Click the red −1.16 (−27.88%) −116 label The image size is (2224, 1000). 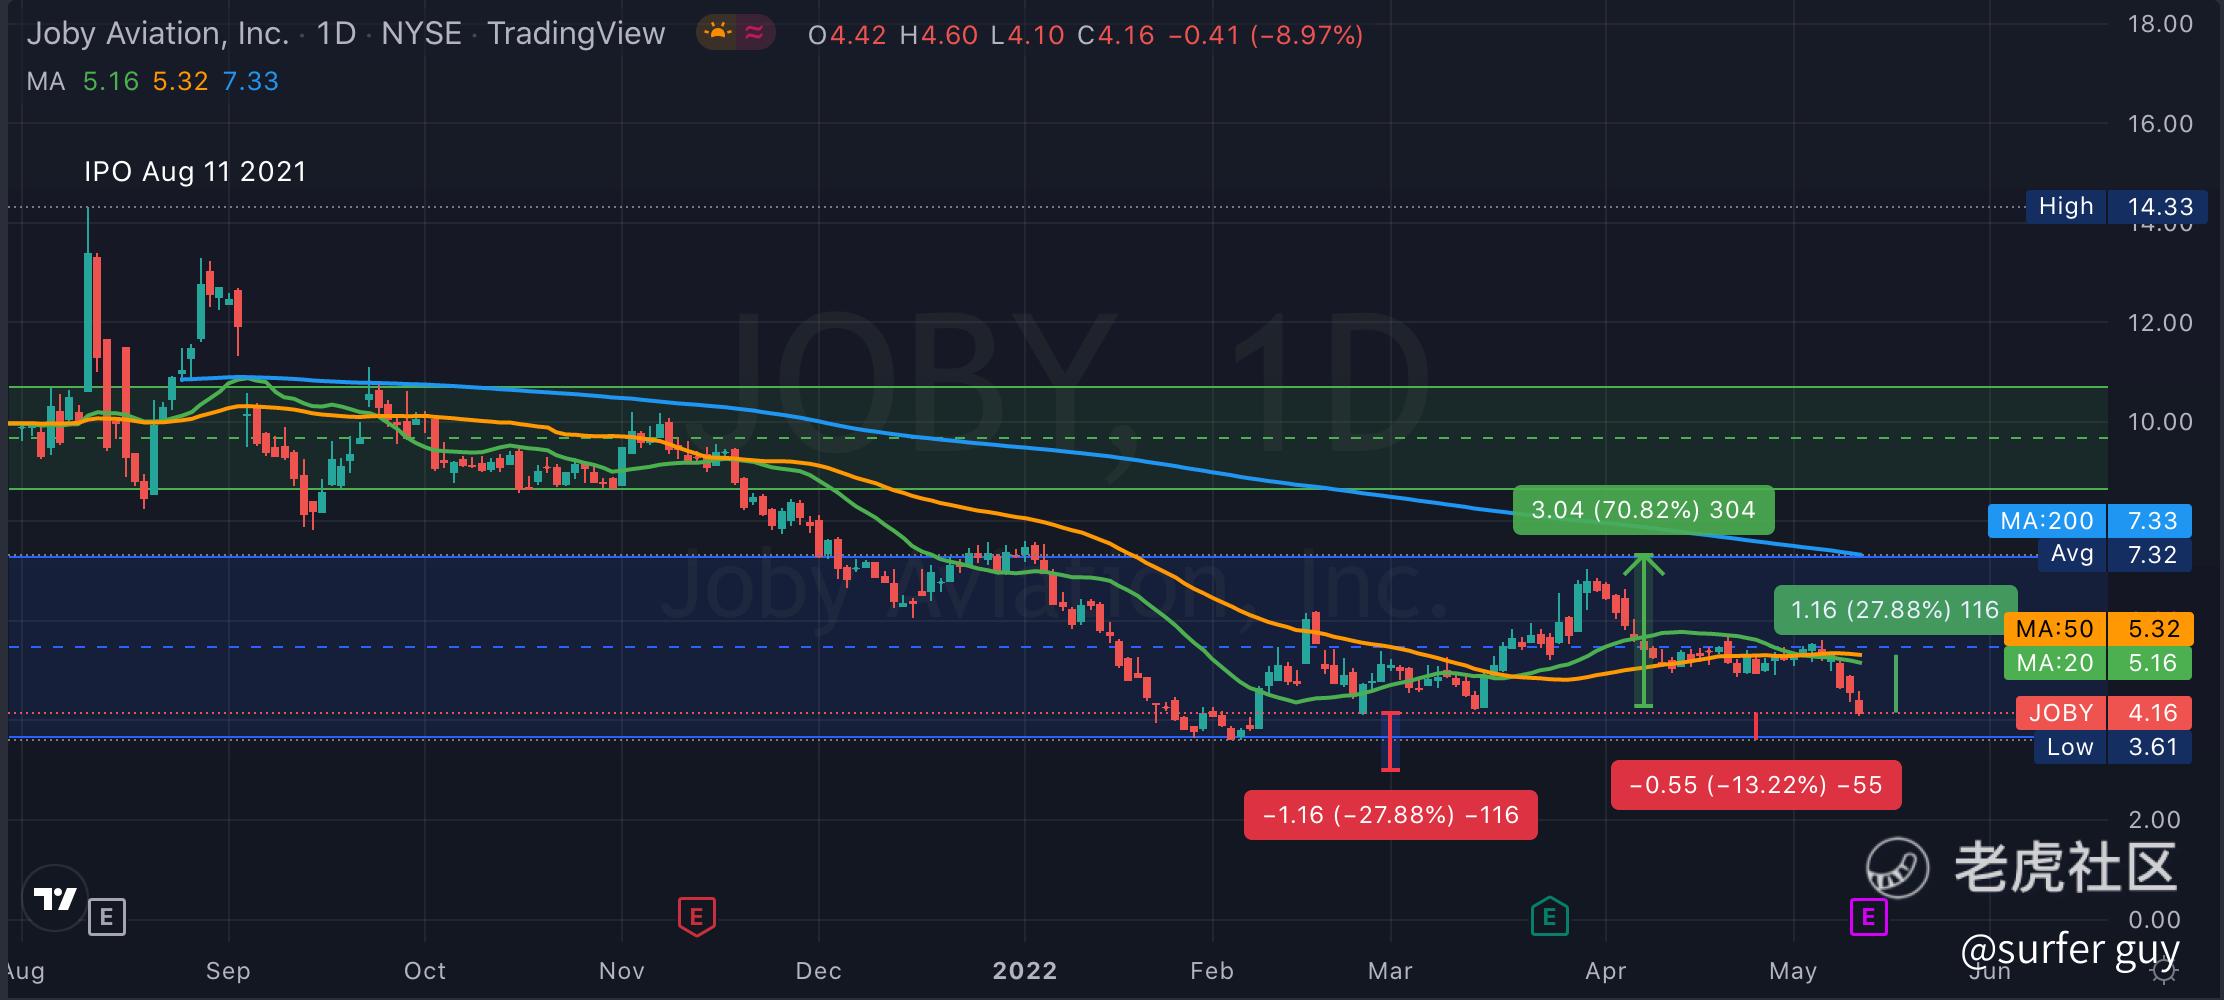[1390, 815]
